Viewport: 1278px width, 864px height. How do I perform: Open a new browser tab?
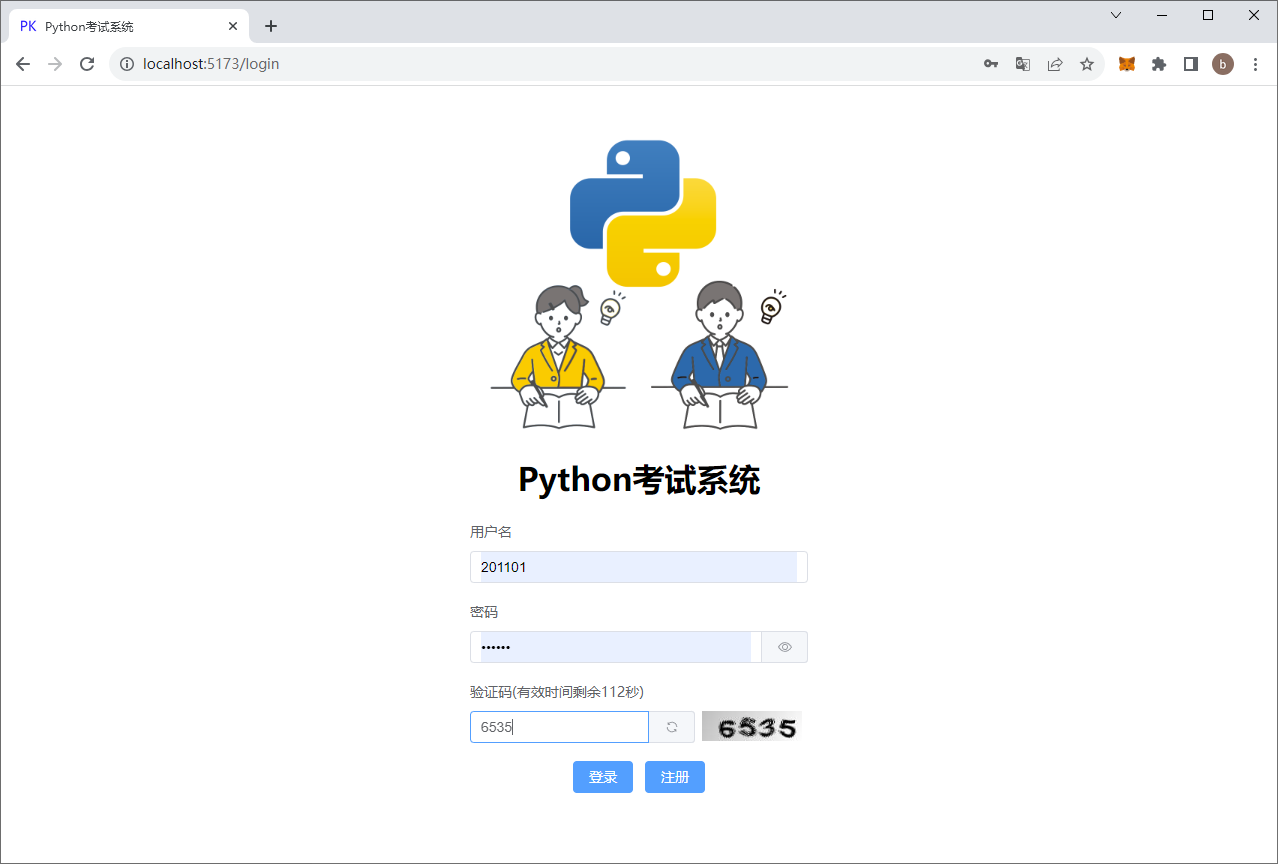pos(271,26)
